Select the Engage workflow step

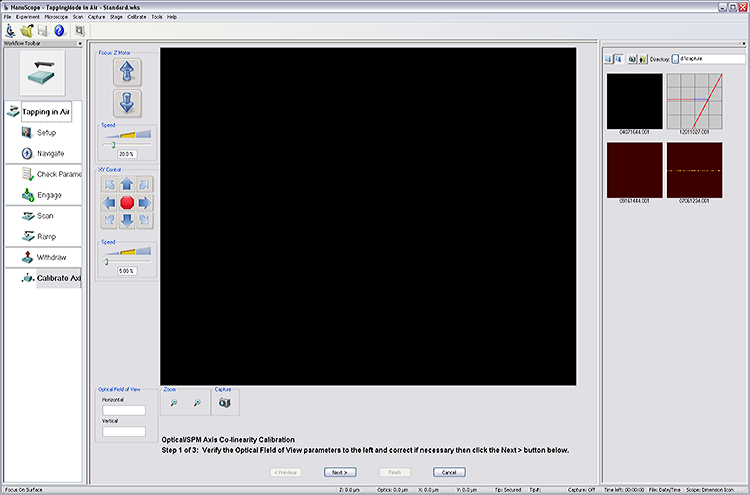pos(48,195)
